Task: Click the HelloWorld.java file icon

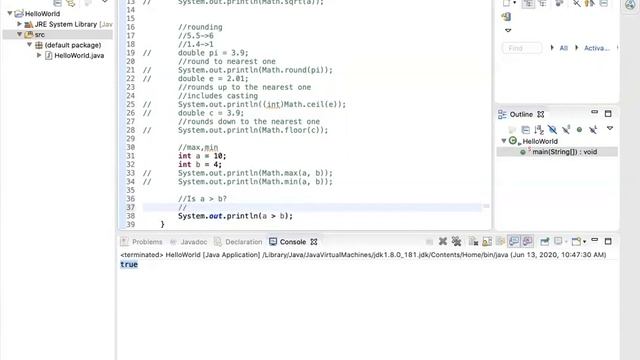Action: click(49, 56)
